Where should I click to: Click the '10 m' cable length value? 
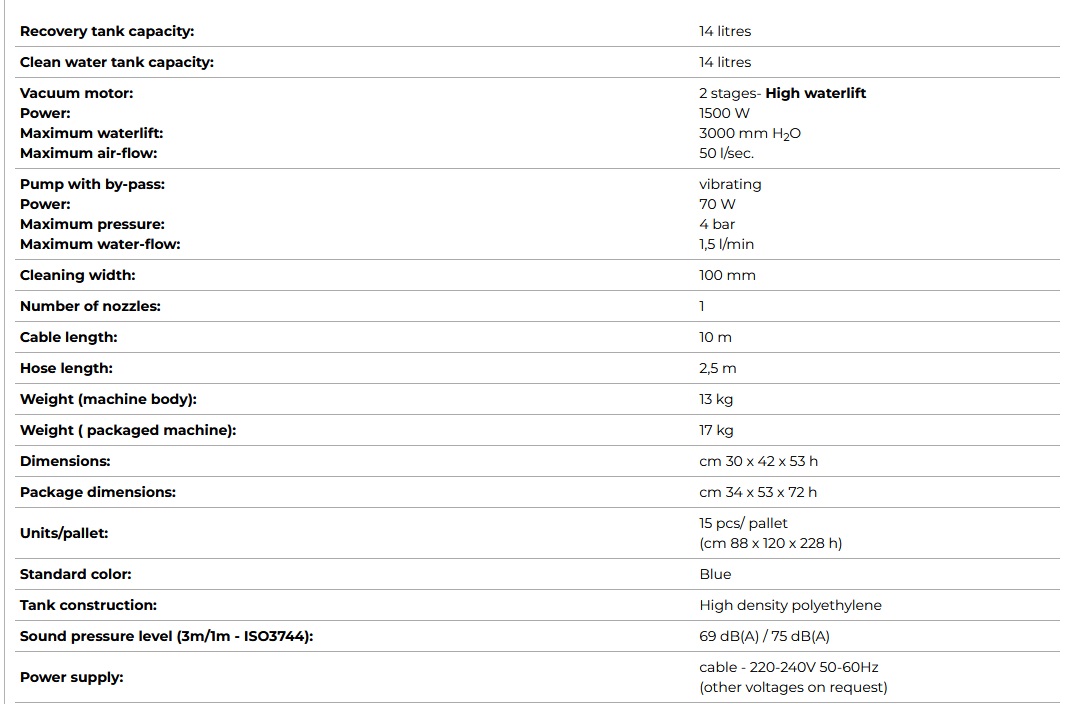pyautogui.click(x=715, y=337)
